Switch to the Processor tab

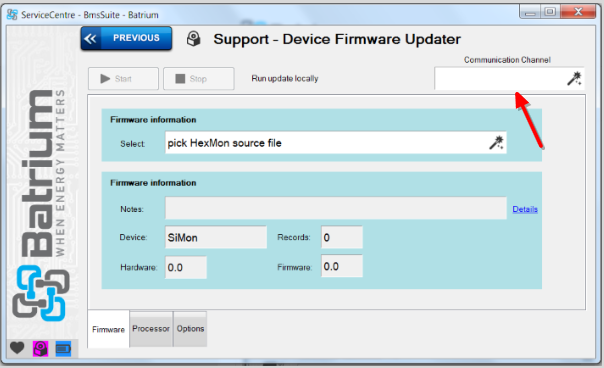coord(151,329)
